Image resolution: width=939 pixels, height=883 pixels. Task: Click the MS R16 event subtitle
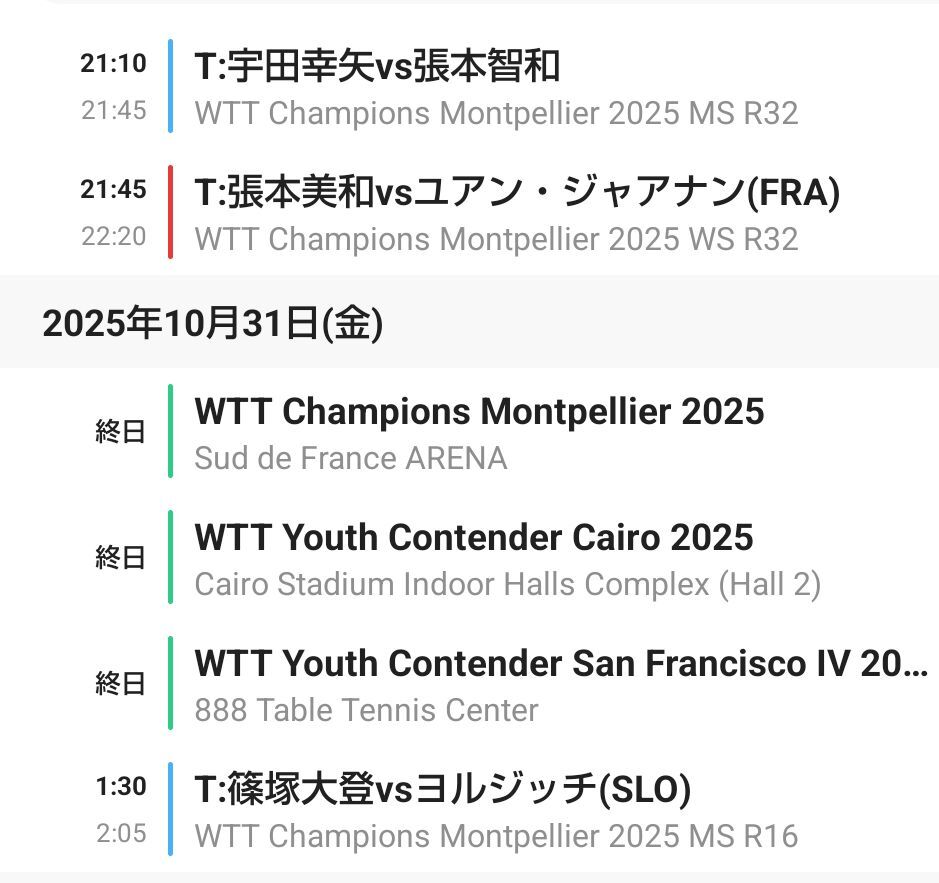pyautogui.click(x=496, y=836)
